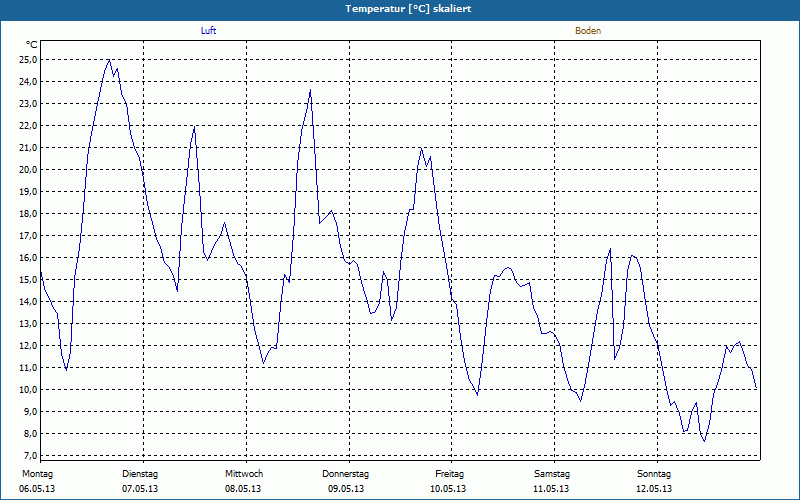Select the blue 'Luft' legend label

(208, 31)
